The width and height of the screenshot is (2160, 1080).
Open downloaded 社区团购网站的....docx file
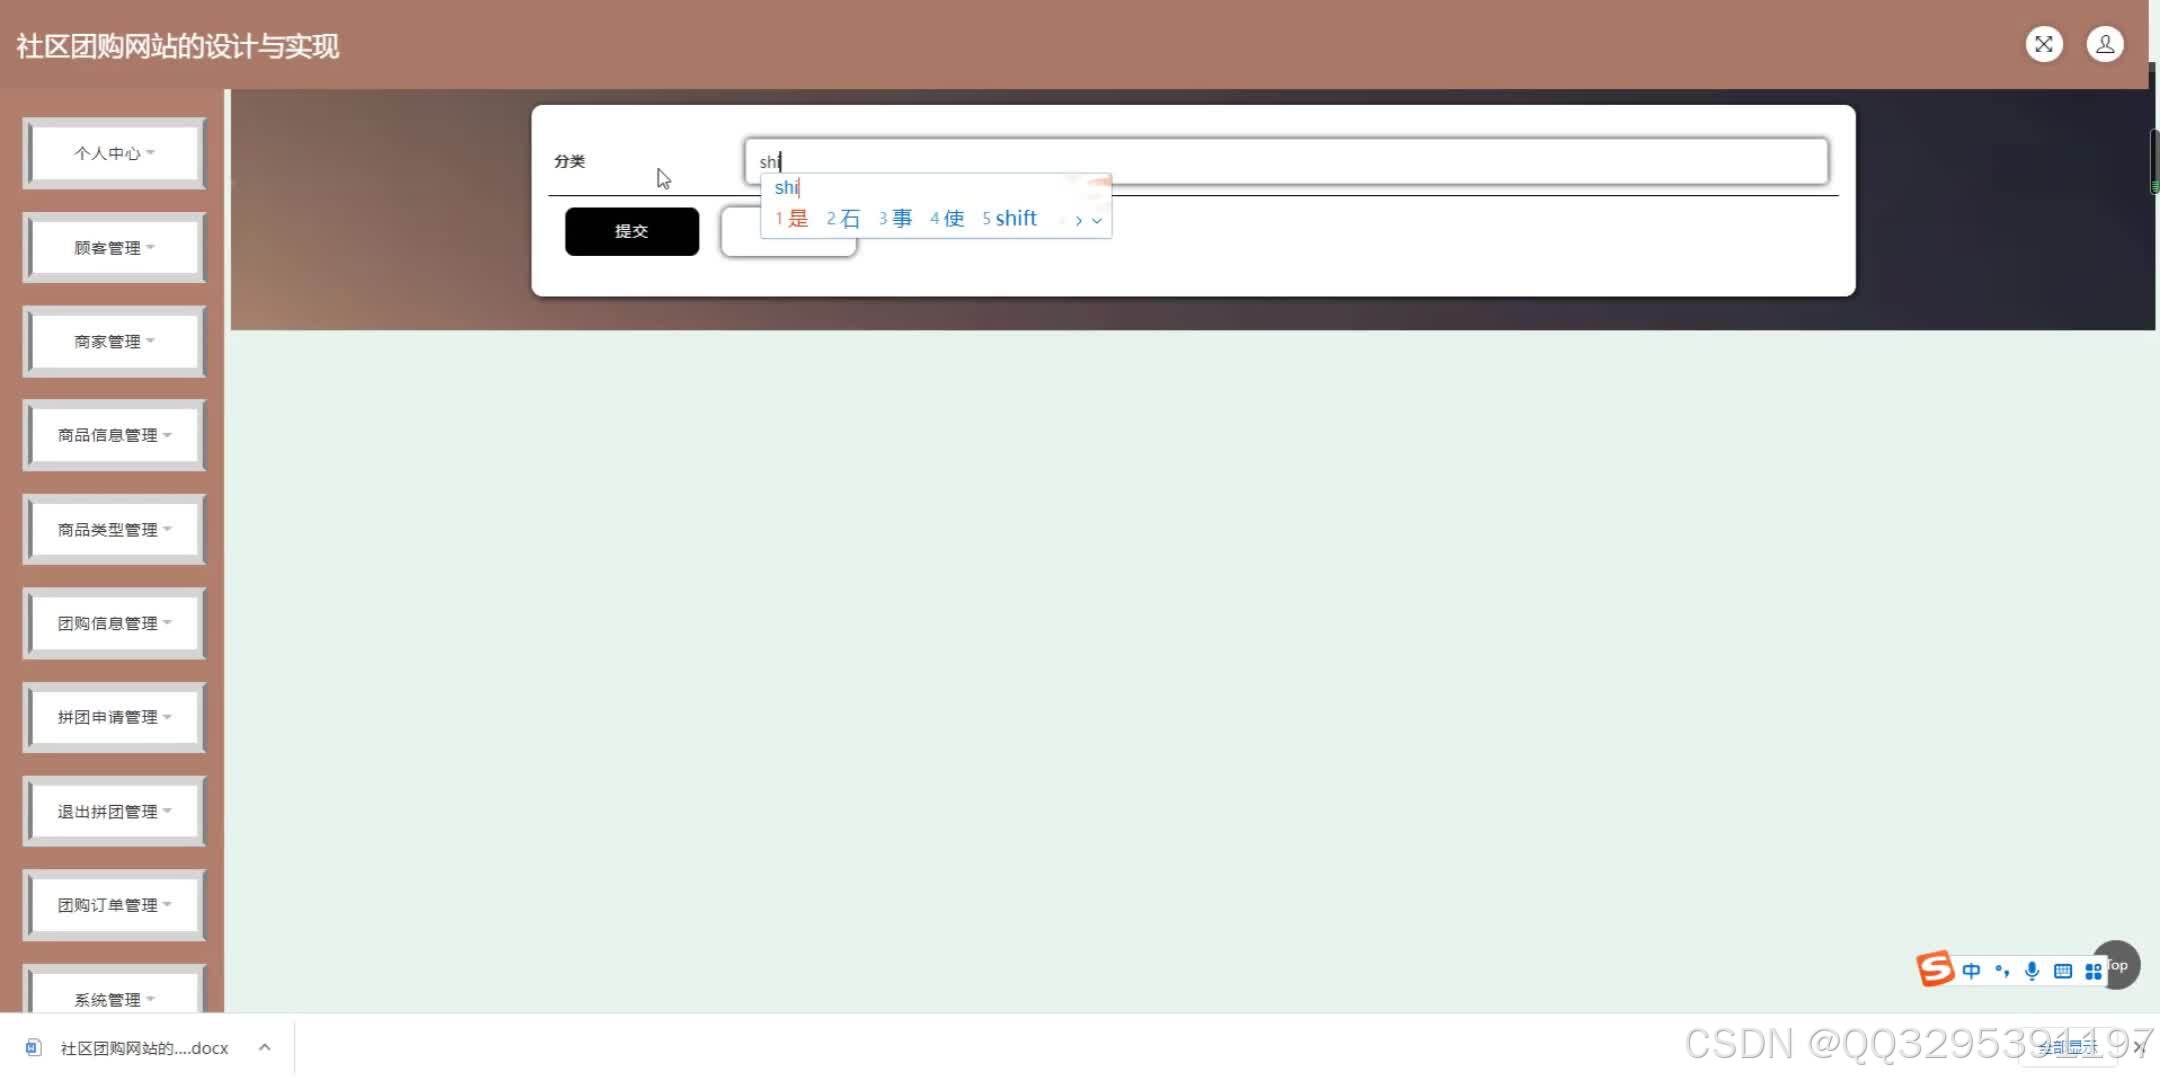click(x=144, y=1048)
